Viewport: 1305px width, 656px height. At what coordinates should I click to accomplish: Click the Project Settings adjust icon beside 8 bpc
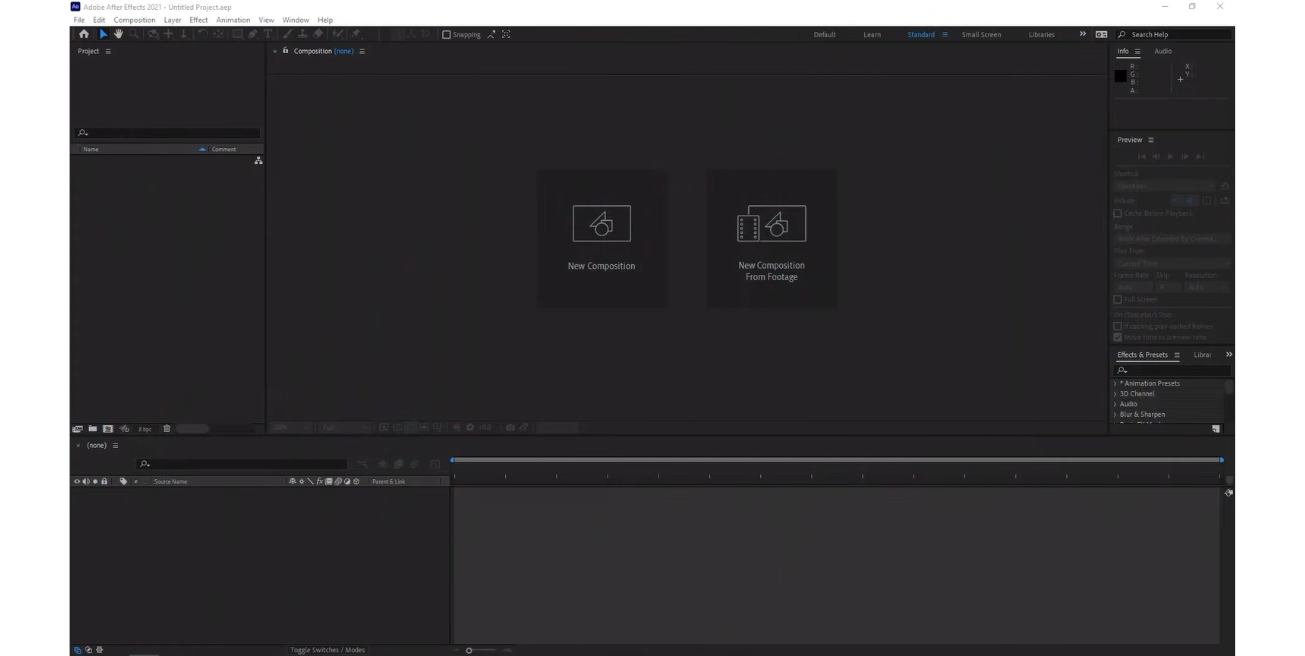[124, 429]
